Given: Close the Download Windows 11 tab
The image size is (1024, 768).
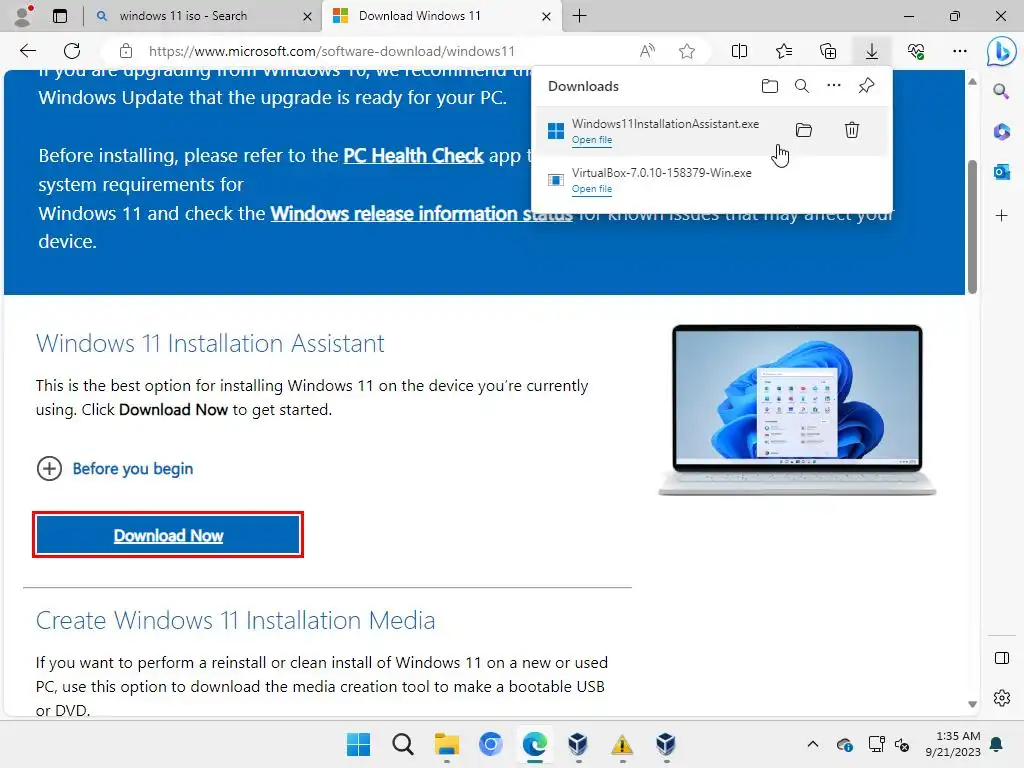Looking at the screenshot, I should 547,16.
